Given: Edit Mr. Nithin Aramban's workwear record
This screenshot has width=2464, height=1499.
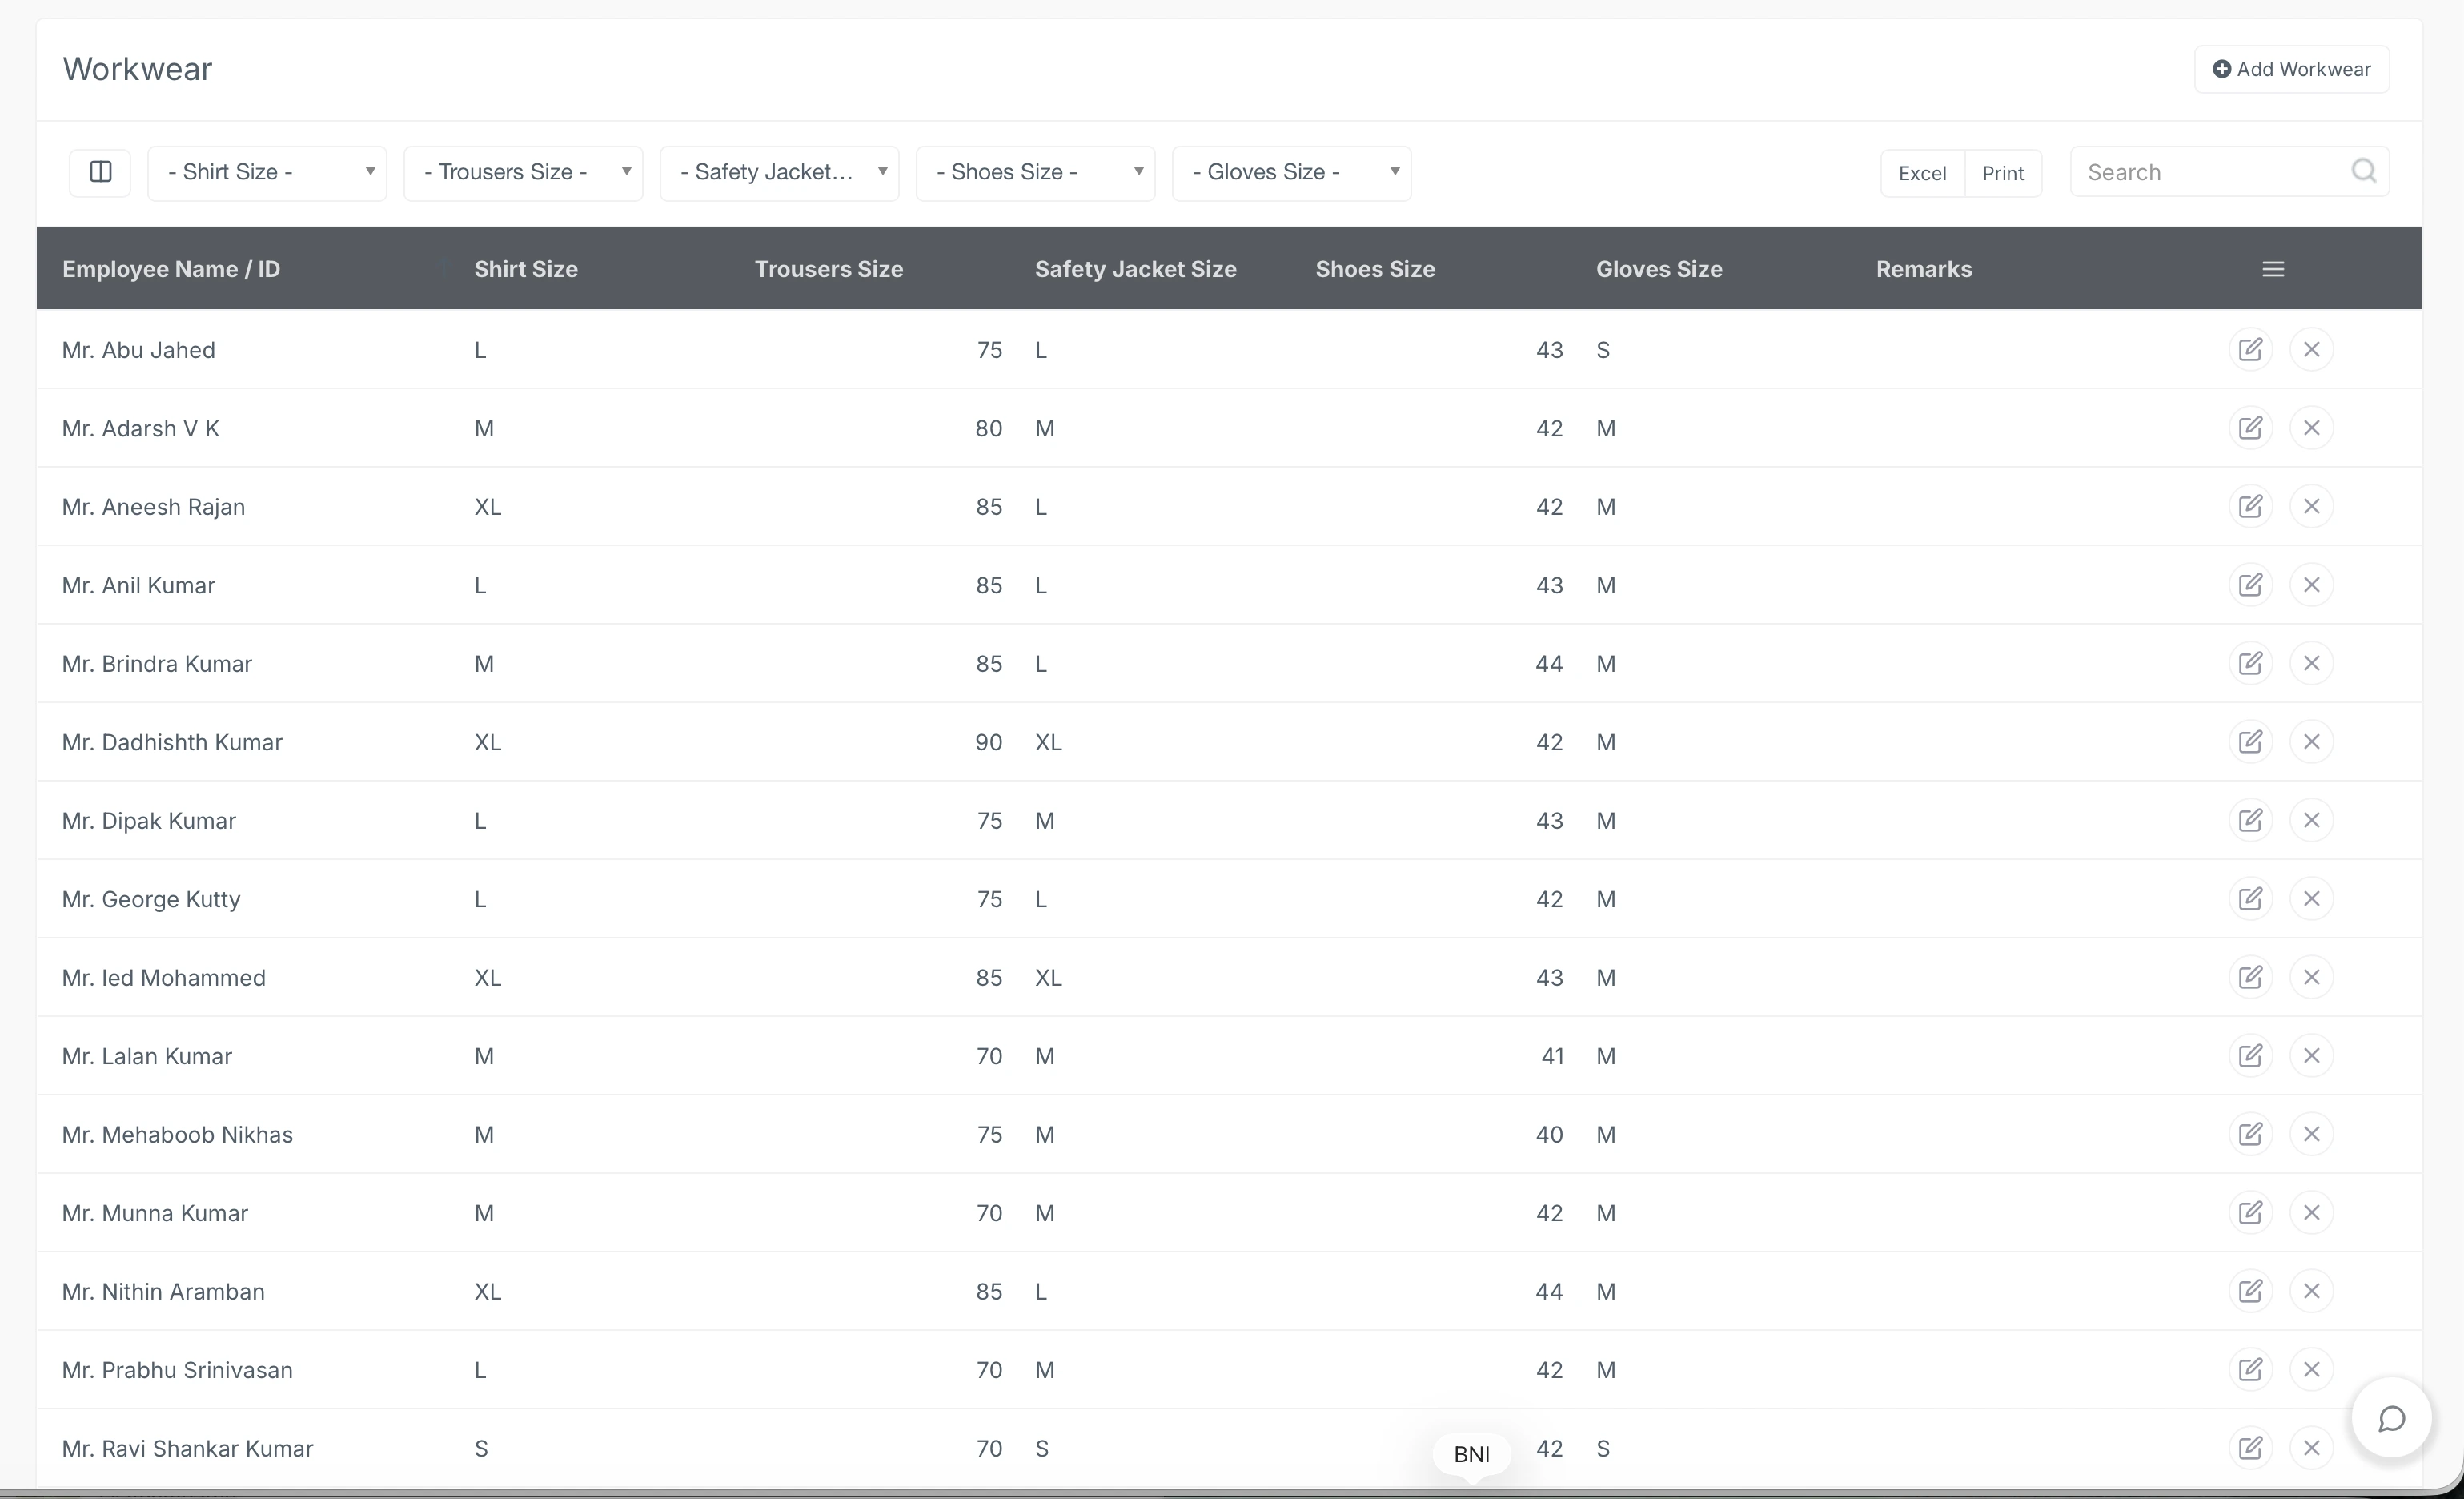Looking at the screenshot, I should [x=2250, y=1292].
